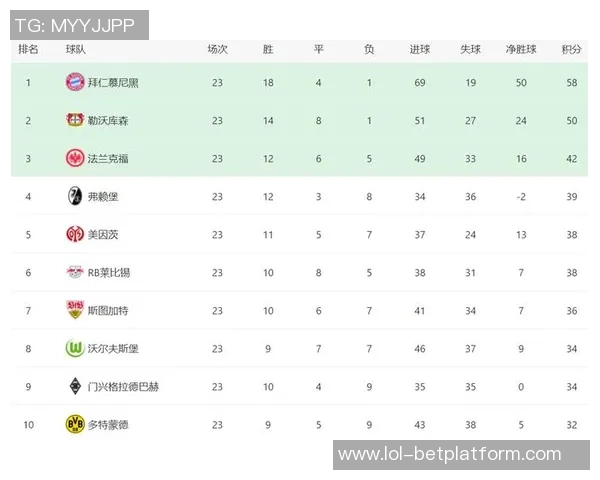Screen dimensions: 600x480
Task: Open team name 多特蒙德
Action: [x=108, y=424]
